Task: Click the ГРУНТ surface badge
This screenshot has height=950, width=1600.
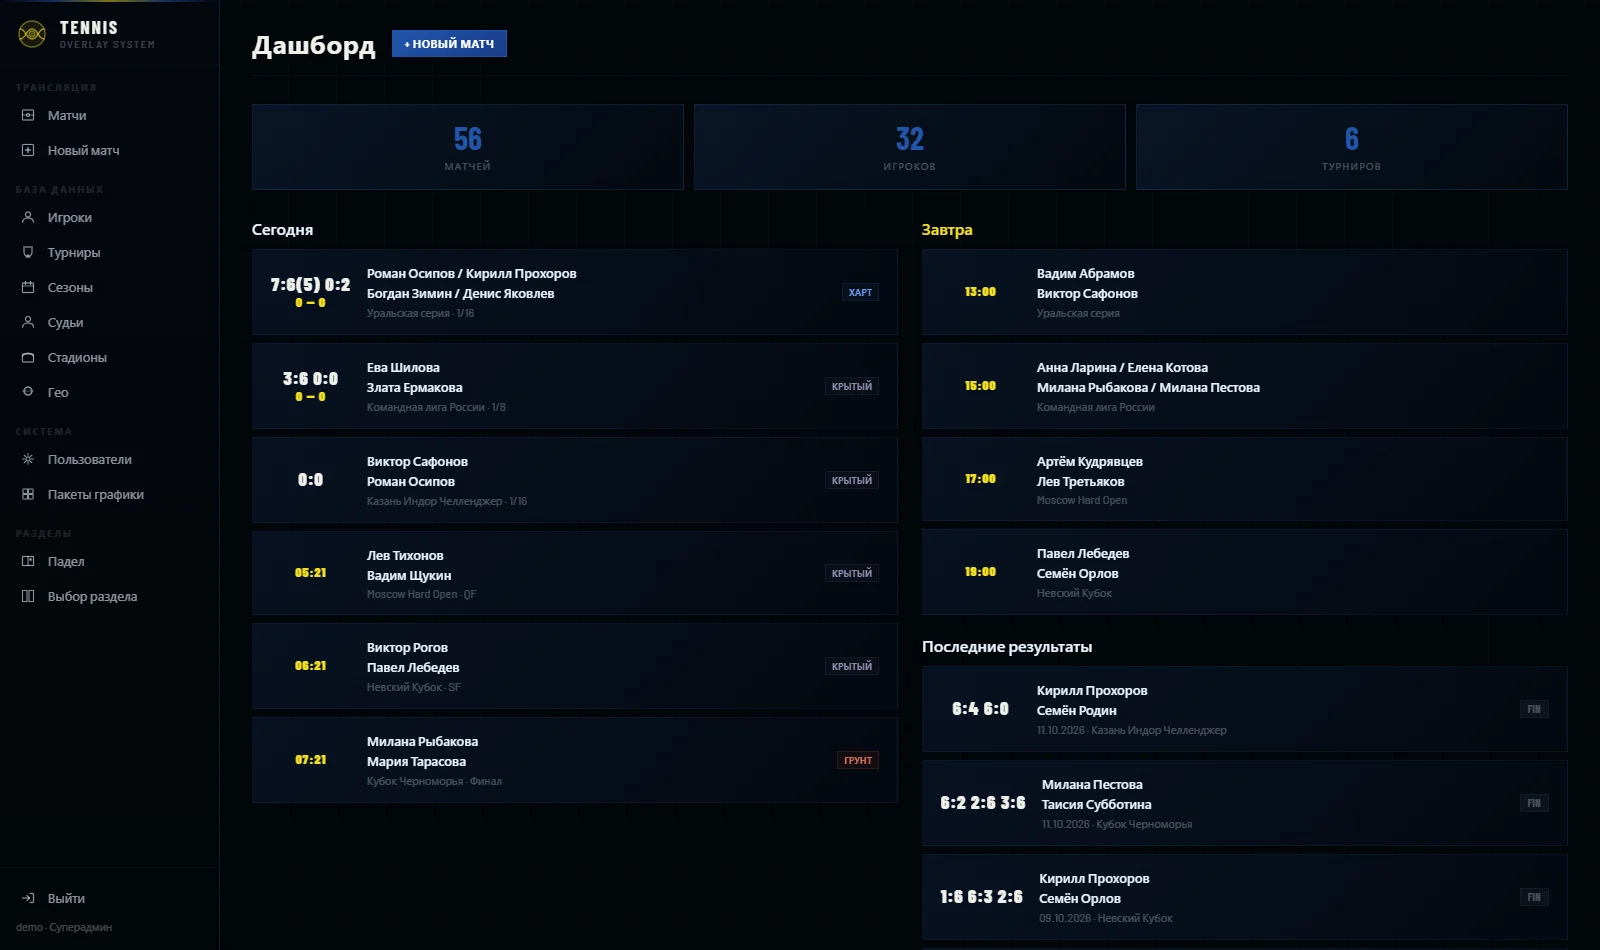Action: coord(858,760)
